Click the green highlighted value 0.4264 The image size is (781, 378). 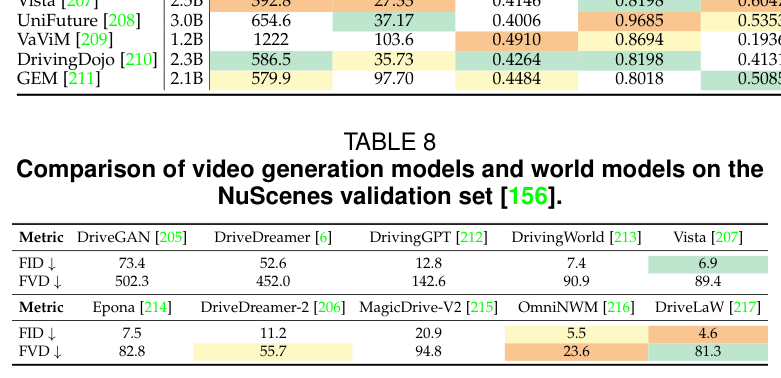517,59
